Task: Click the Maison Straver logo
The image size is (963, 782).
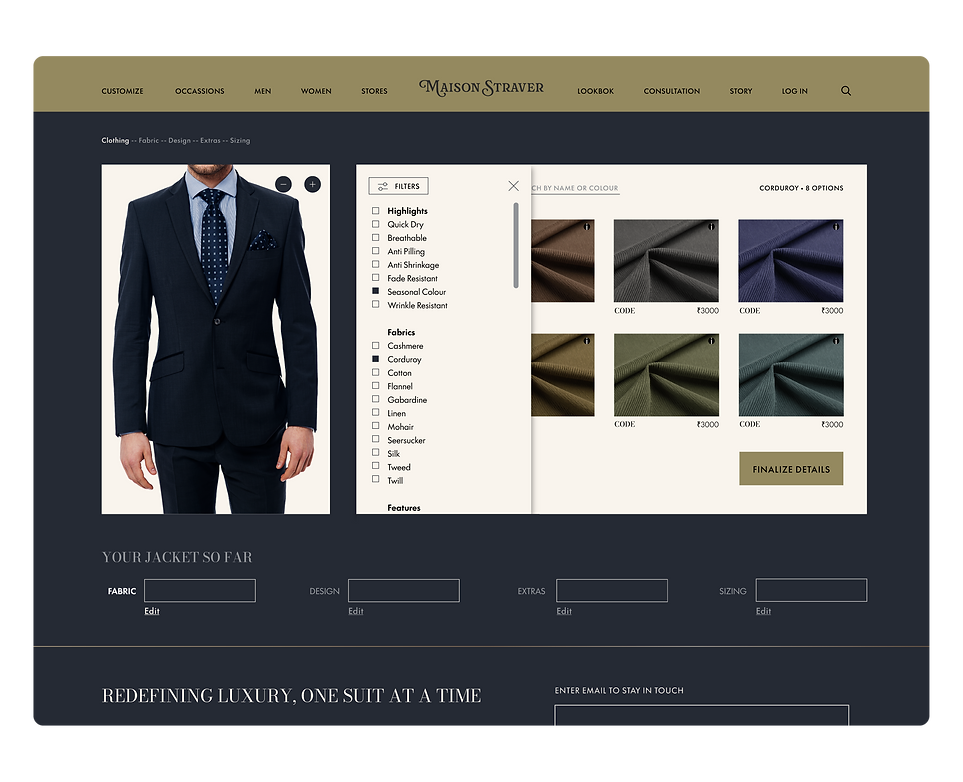Action: point(482,88)
